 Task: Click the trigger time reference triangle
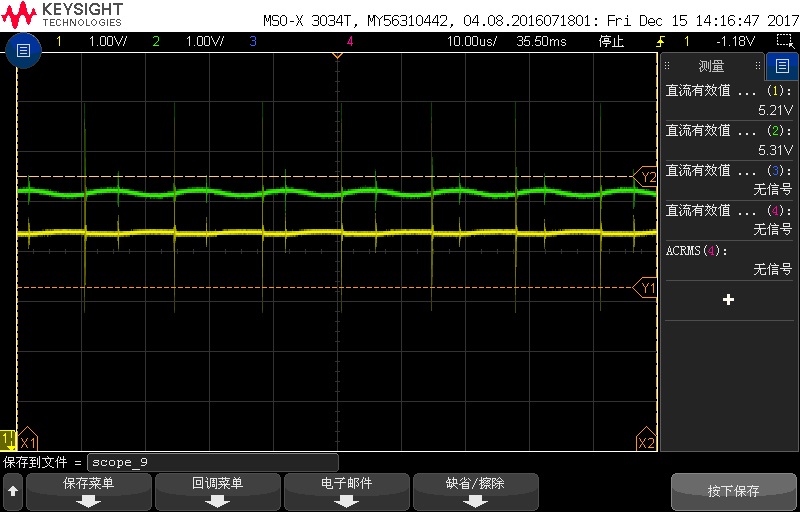pyautogui.click(x=337, y=55)
